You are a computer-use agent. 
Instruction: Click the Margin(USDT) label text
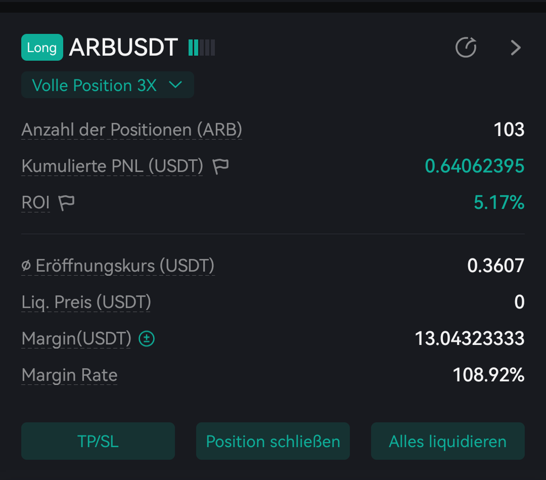tap(77, 339)
